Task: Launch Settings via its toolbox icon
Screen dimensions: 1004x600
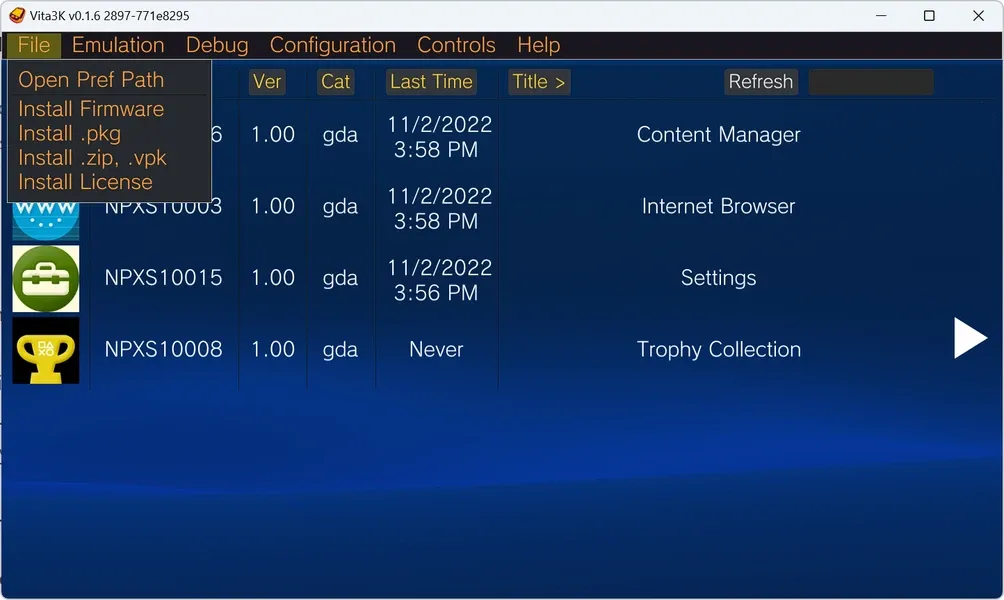Action: (x=45, y=279)
